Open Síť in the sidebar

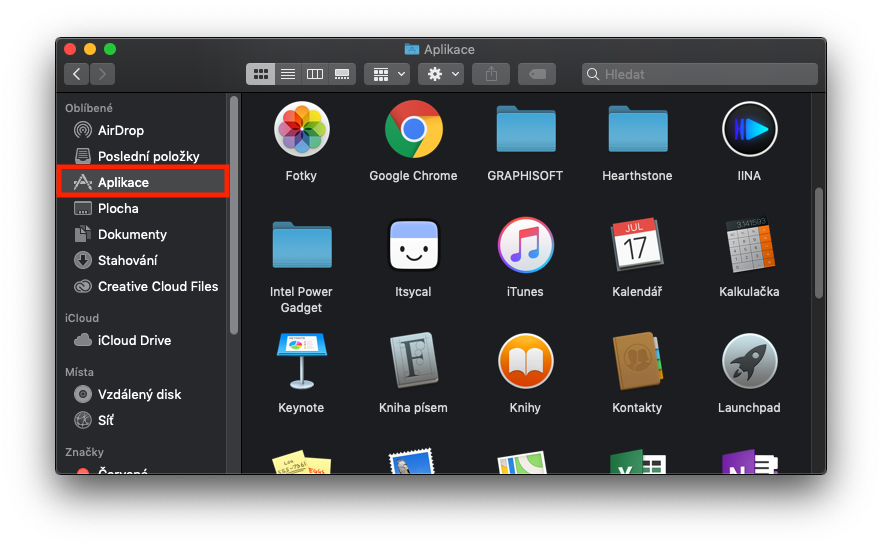click(143, 420)
